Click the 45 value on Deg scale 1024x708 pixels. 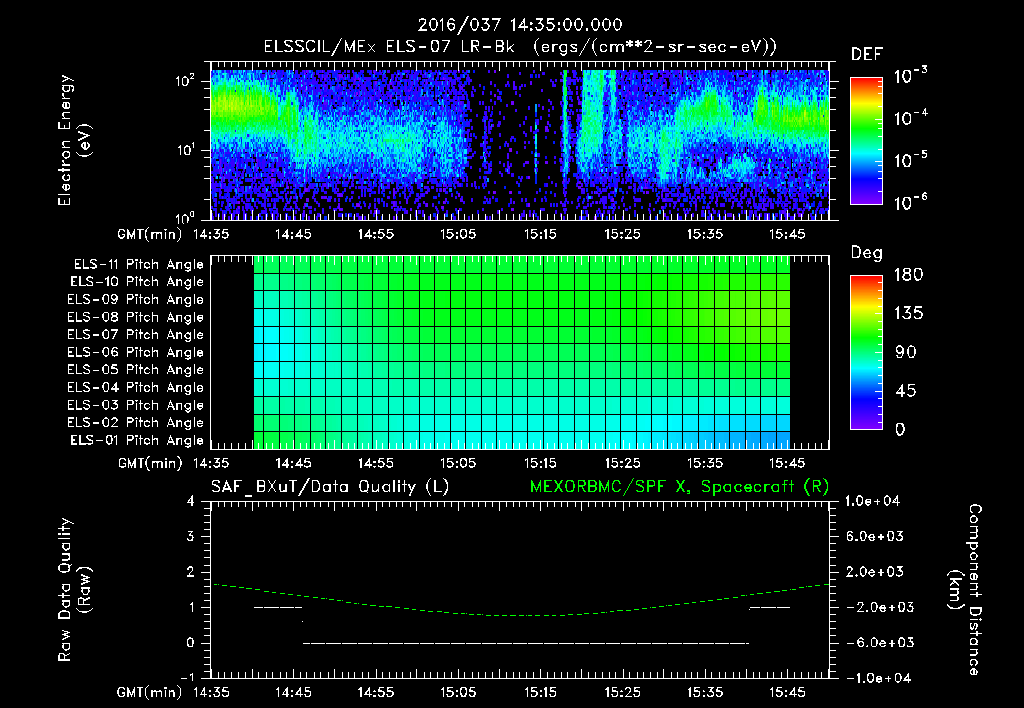(906, 391)
